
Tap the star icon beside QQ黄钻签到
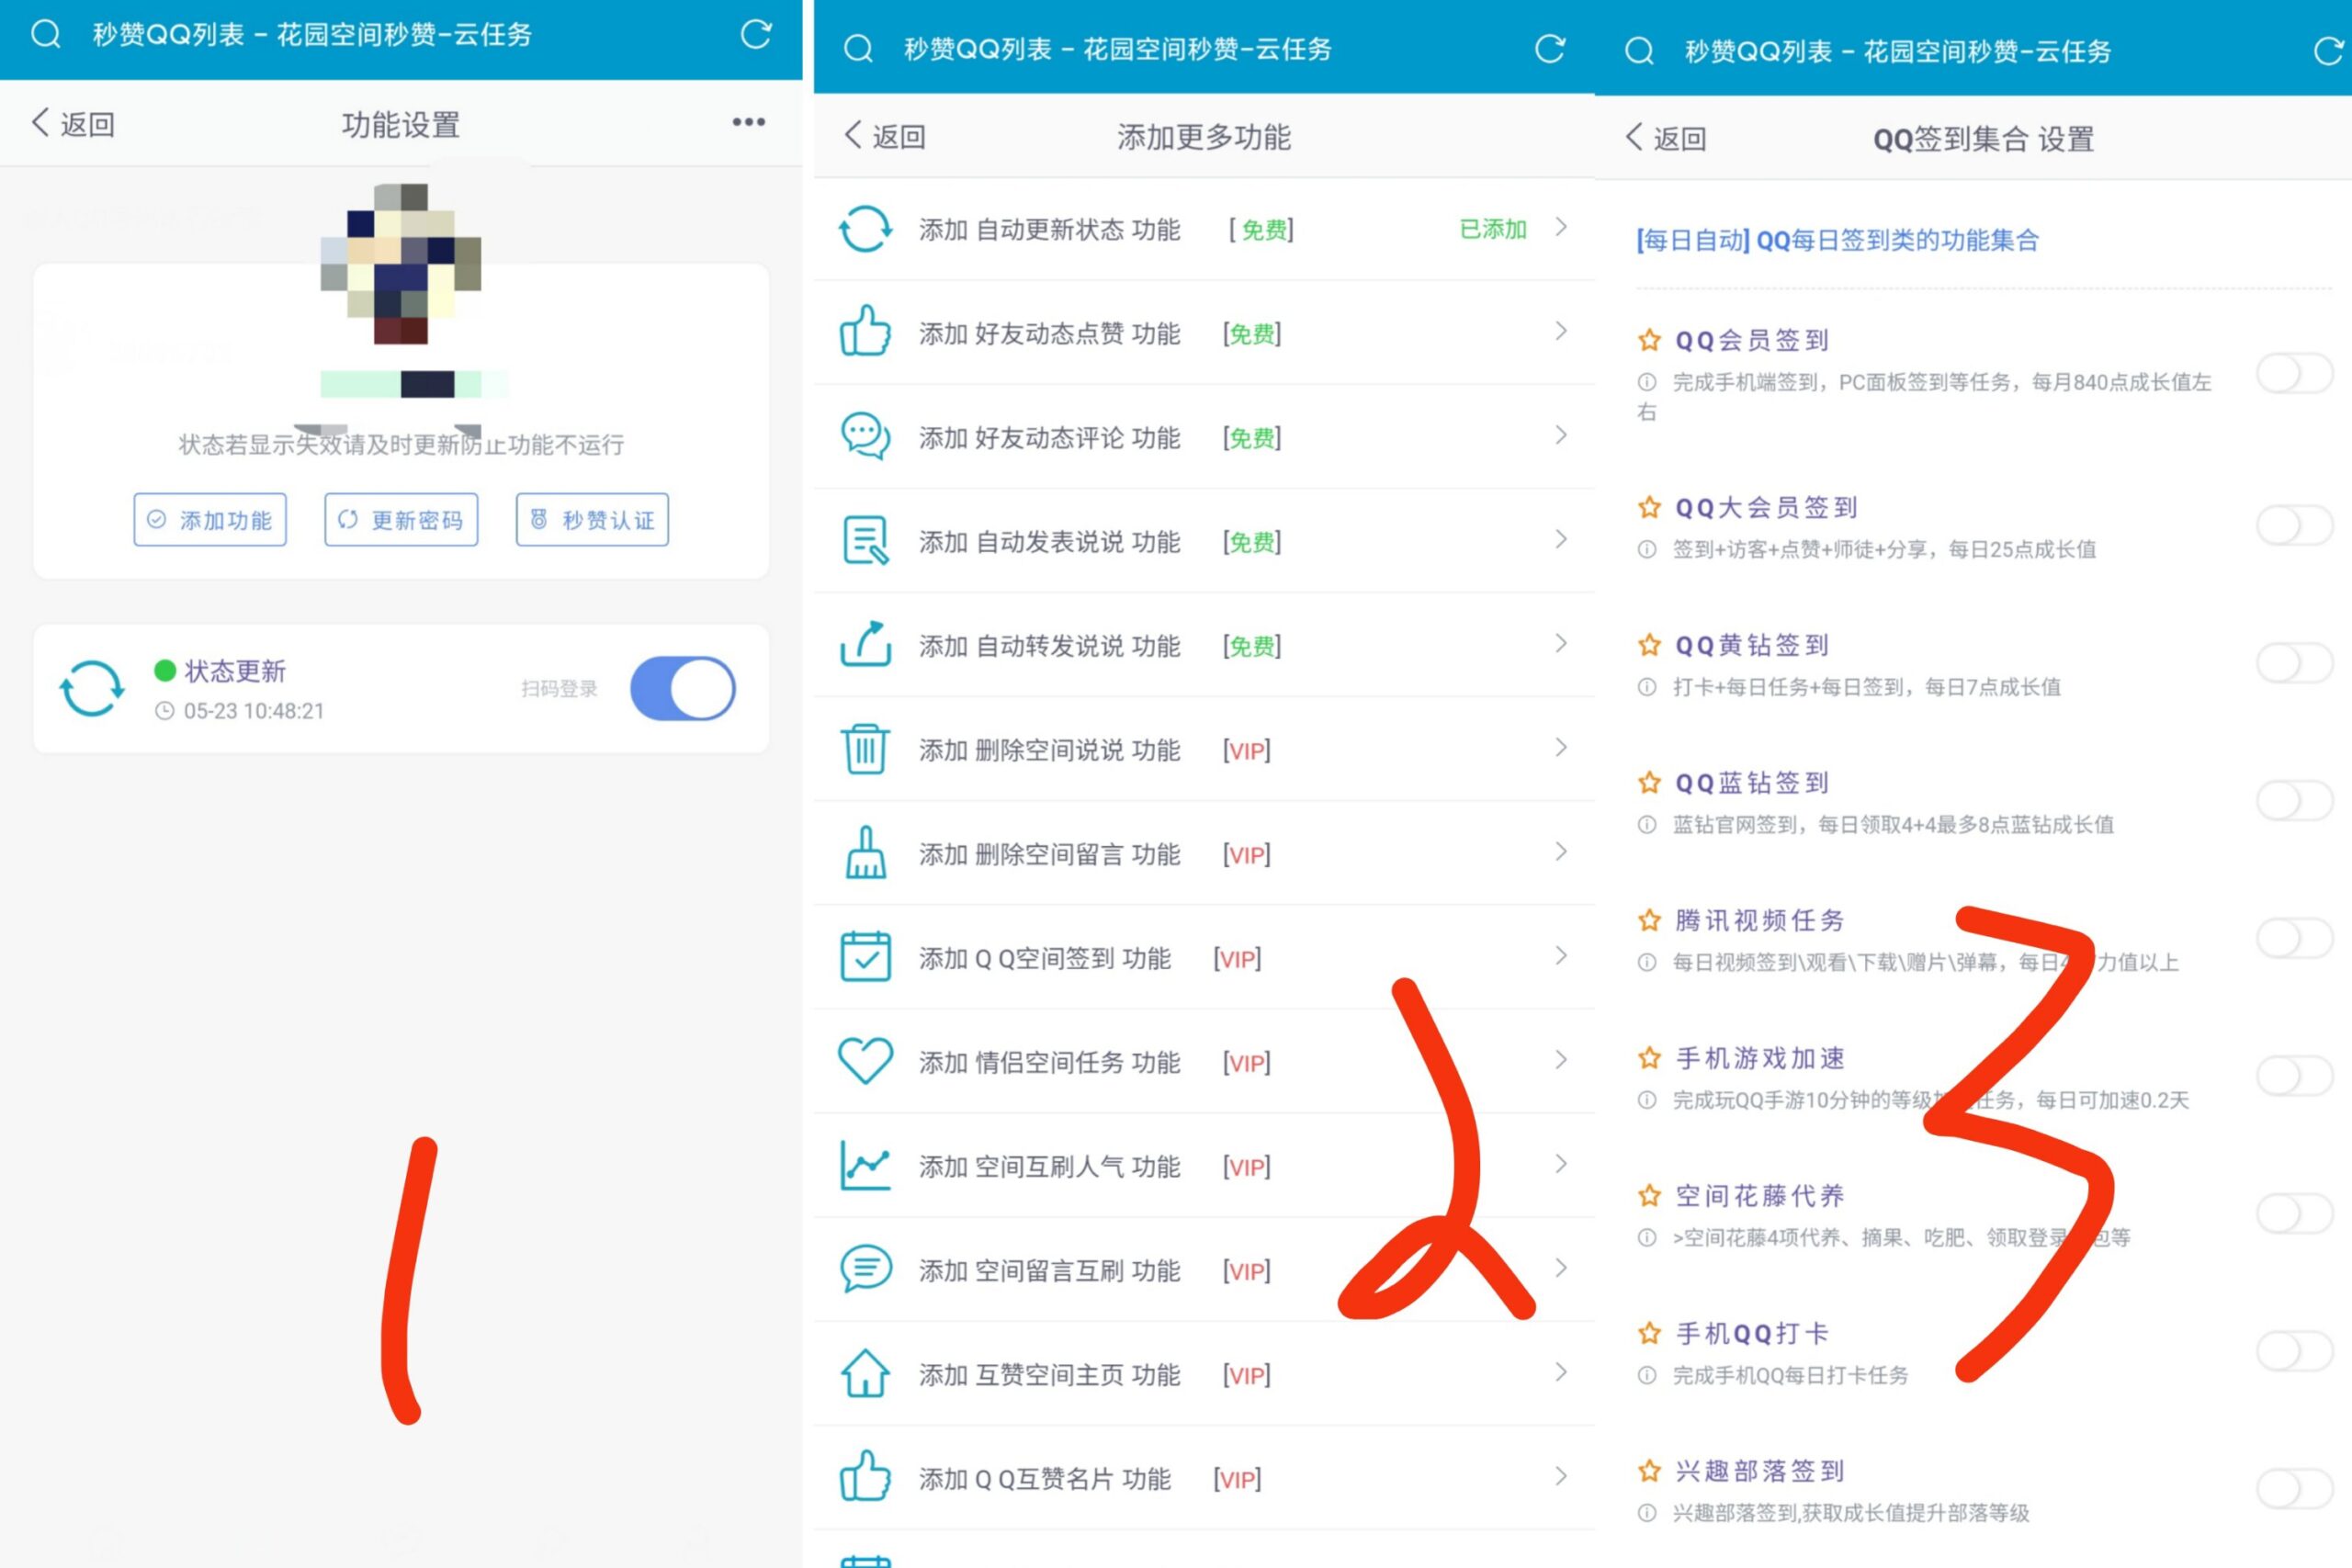[x=1649, y=645]
